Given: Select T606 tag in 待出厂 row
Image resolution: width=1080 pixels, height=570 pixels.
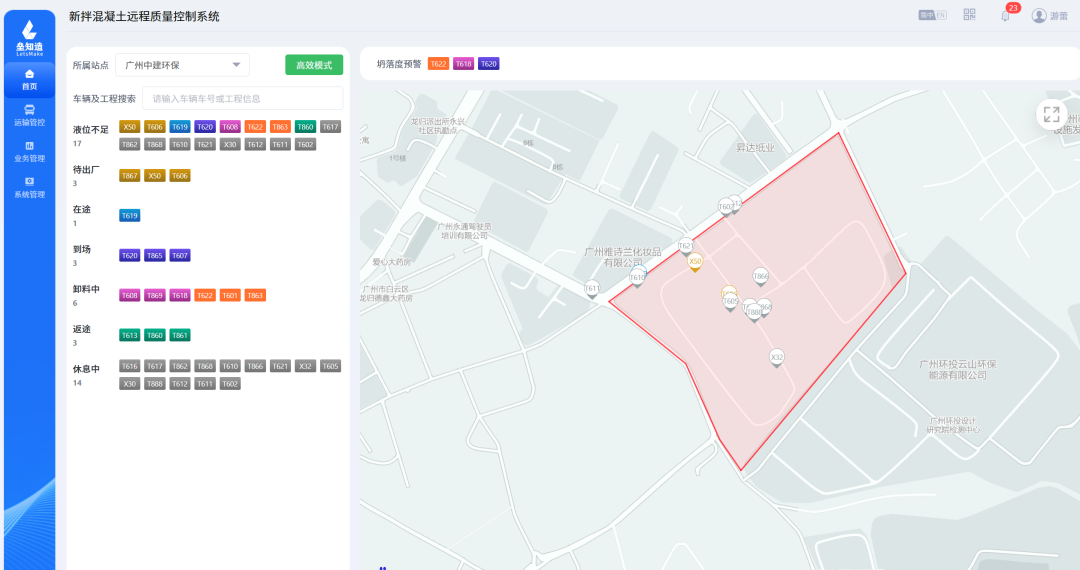Looking at the screenshot, I should 180,176.
